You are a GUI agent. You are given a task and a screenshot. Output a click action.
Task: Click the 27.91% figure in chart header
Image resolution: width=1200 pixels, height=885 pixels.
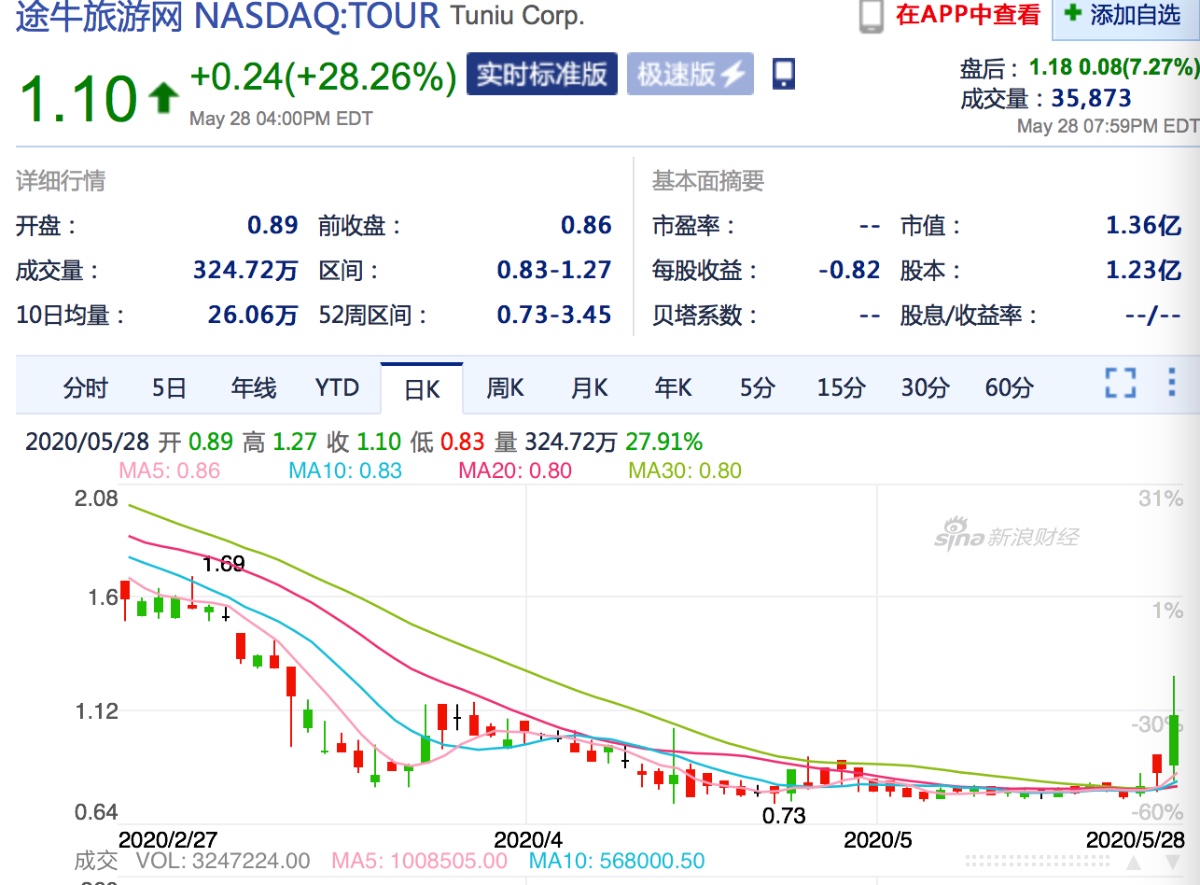pyautogui.click(x=664, y=442)
